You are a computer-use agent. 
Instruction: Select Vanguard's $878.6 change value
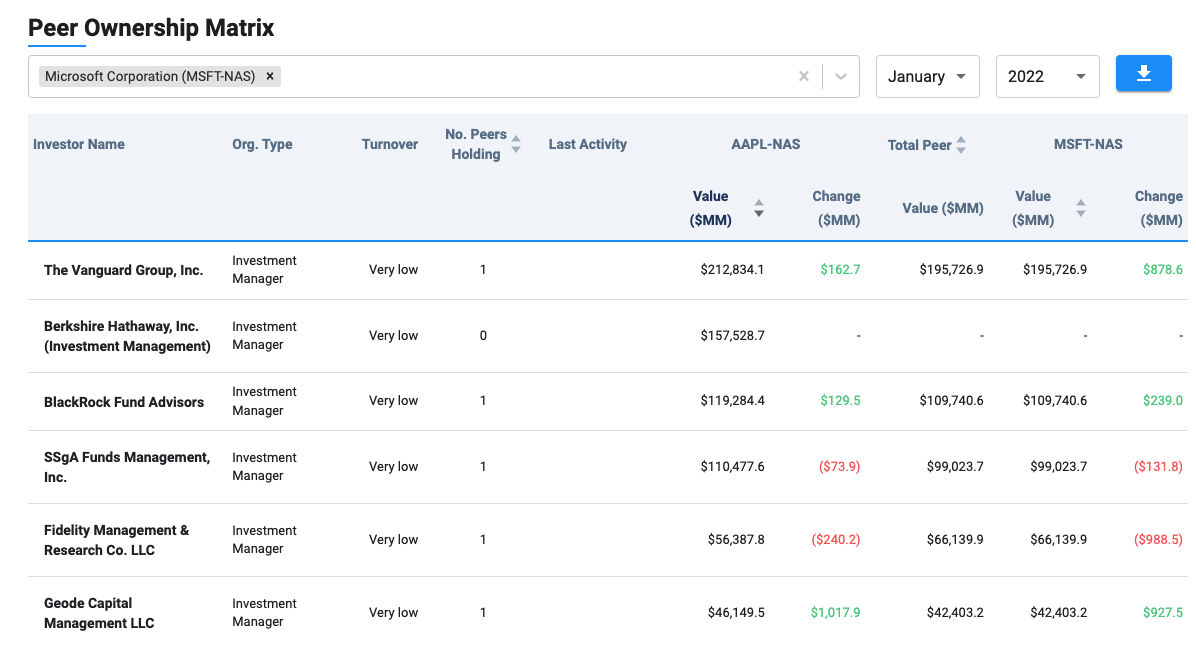tap(1163, 269)
